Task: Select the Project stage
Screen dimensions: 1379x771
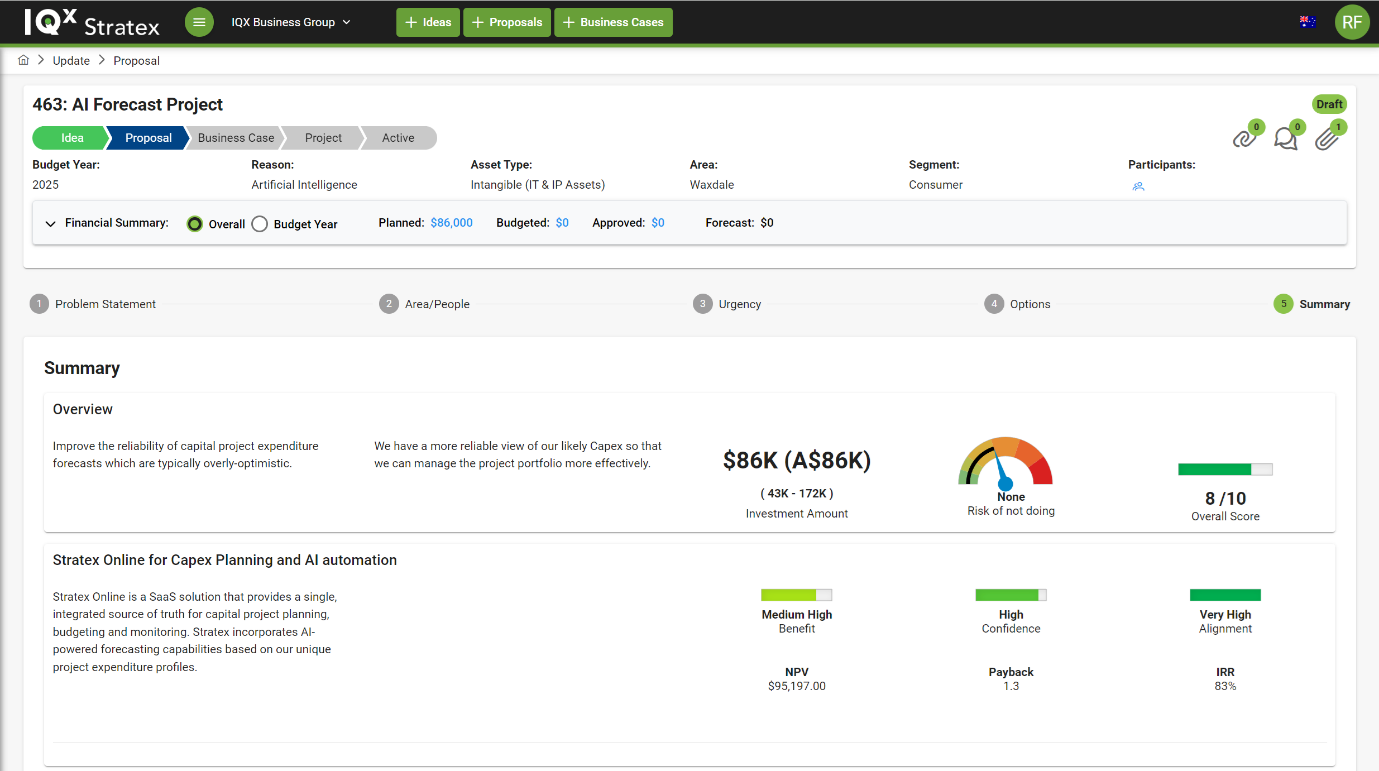Action: 323,138
